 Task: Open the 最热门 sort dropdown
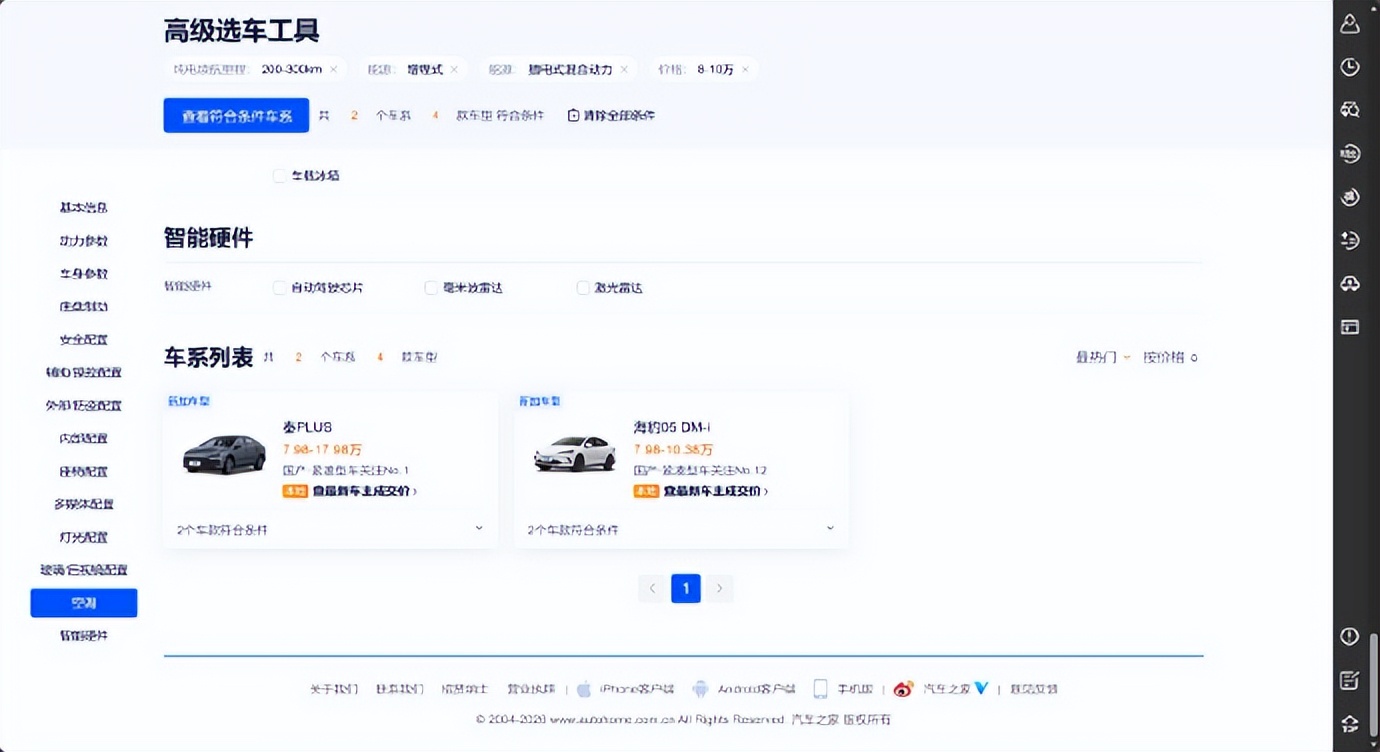tap(1103, 357)
